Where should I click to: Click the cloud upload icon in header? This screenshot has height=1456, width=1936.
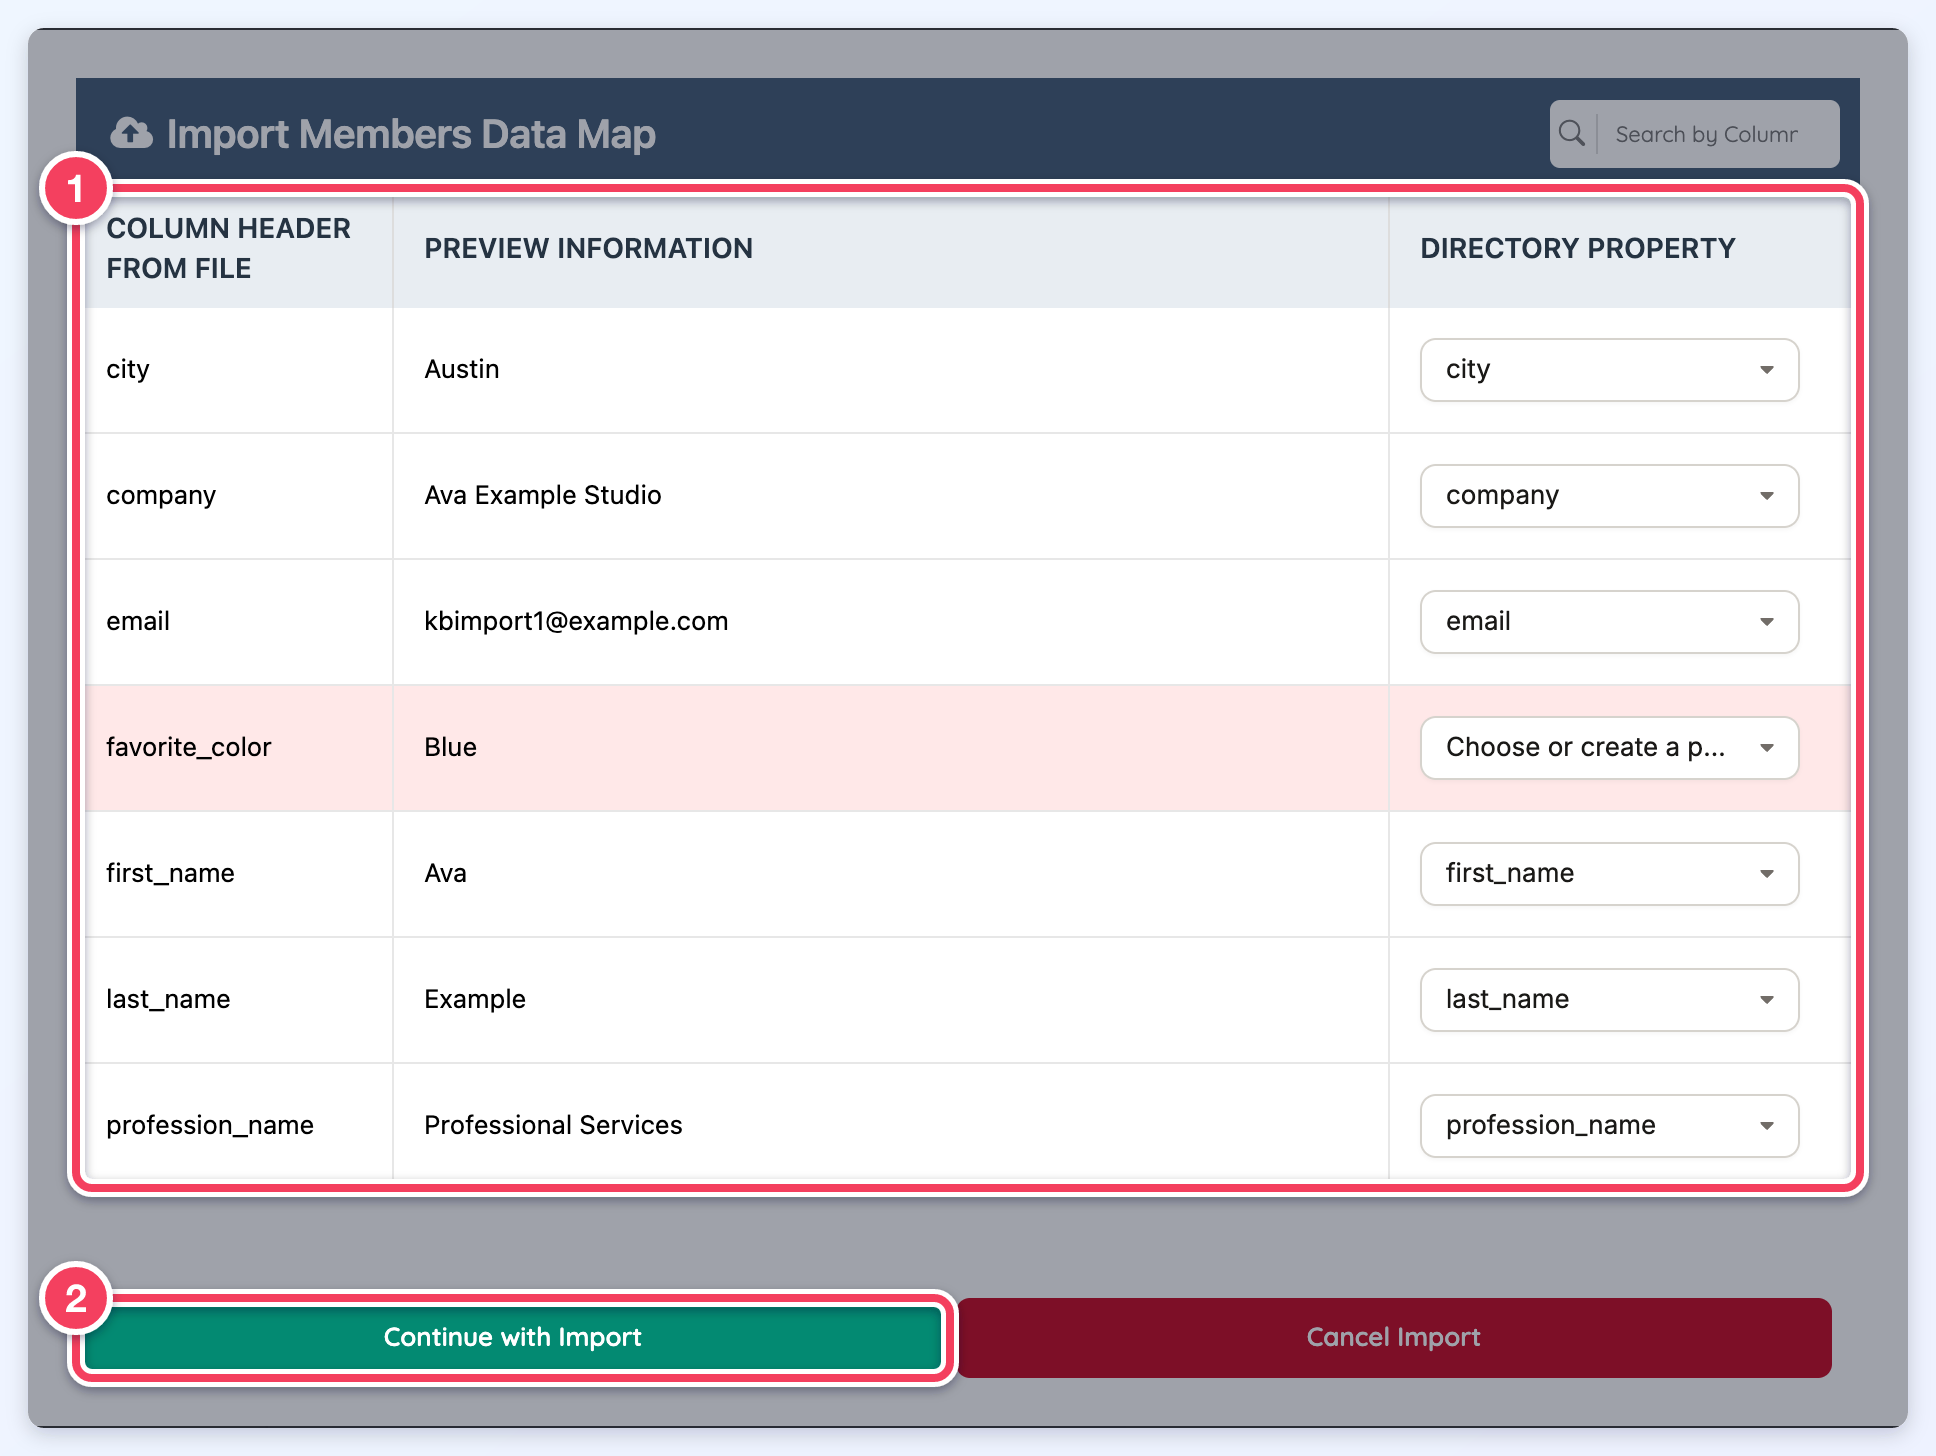[131, 133]
